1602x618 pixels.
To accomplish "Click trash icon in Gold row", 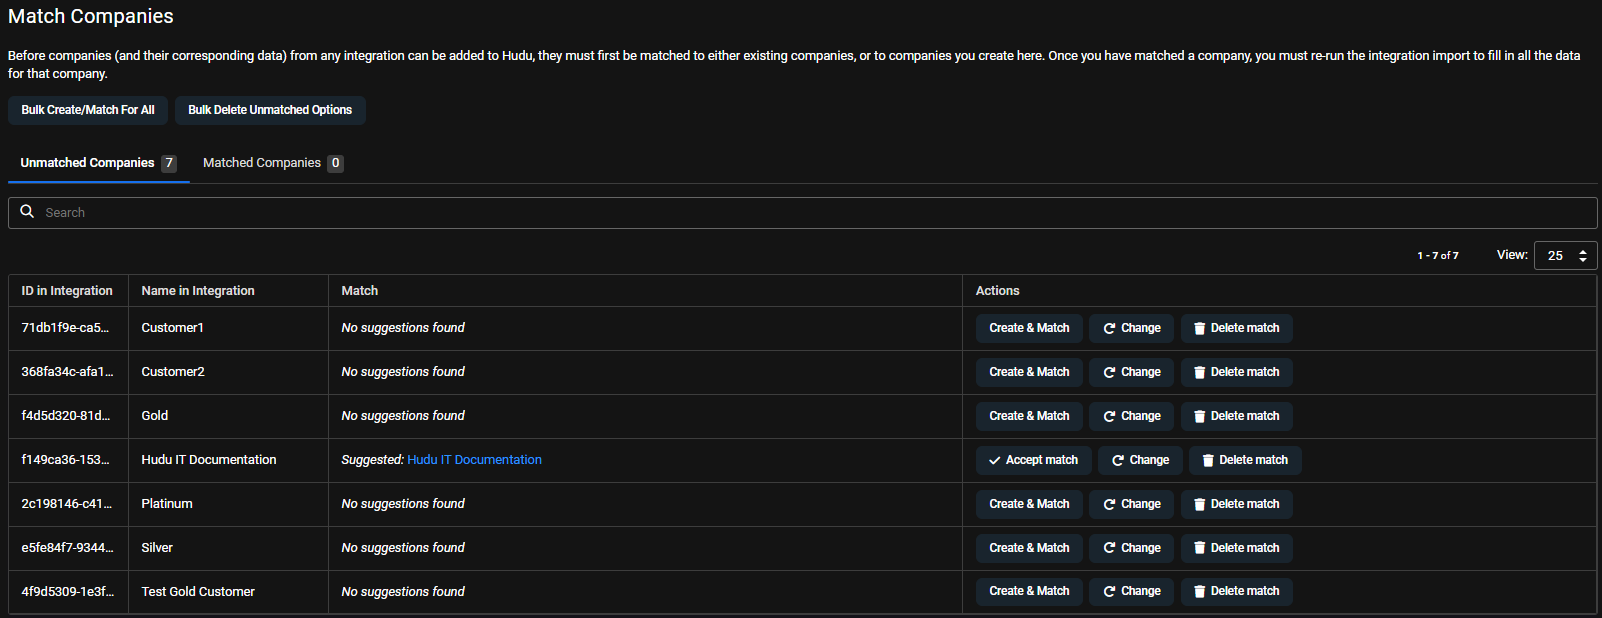I will pyautogui.click(x=1199, y=416).
